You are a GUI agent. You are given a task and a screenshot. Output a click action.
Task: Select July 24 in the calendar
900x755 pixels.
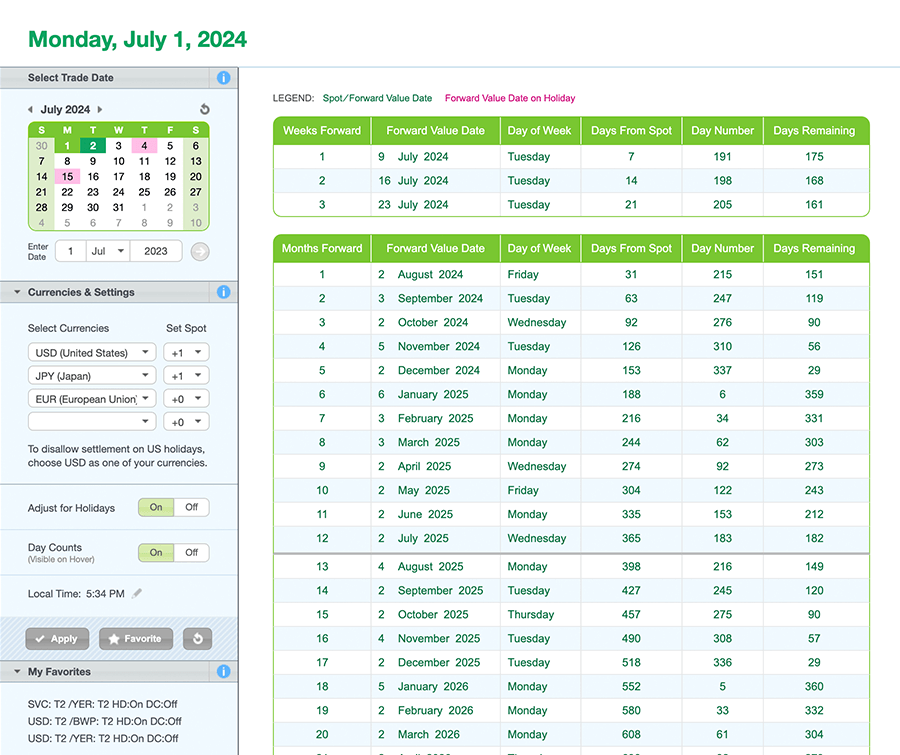118,192
